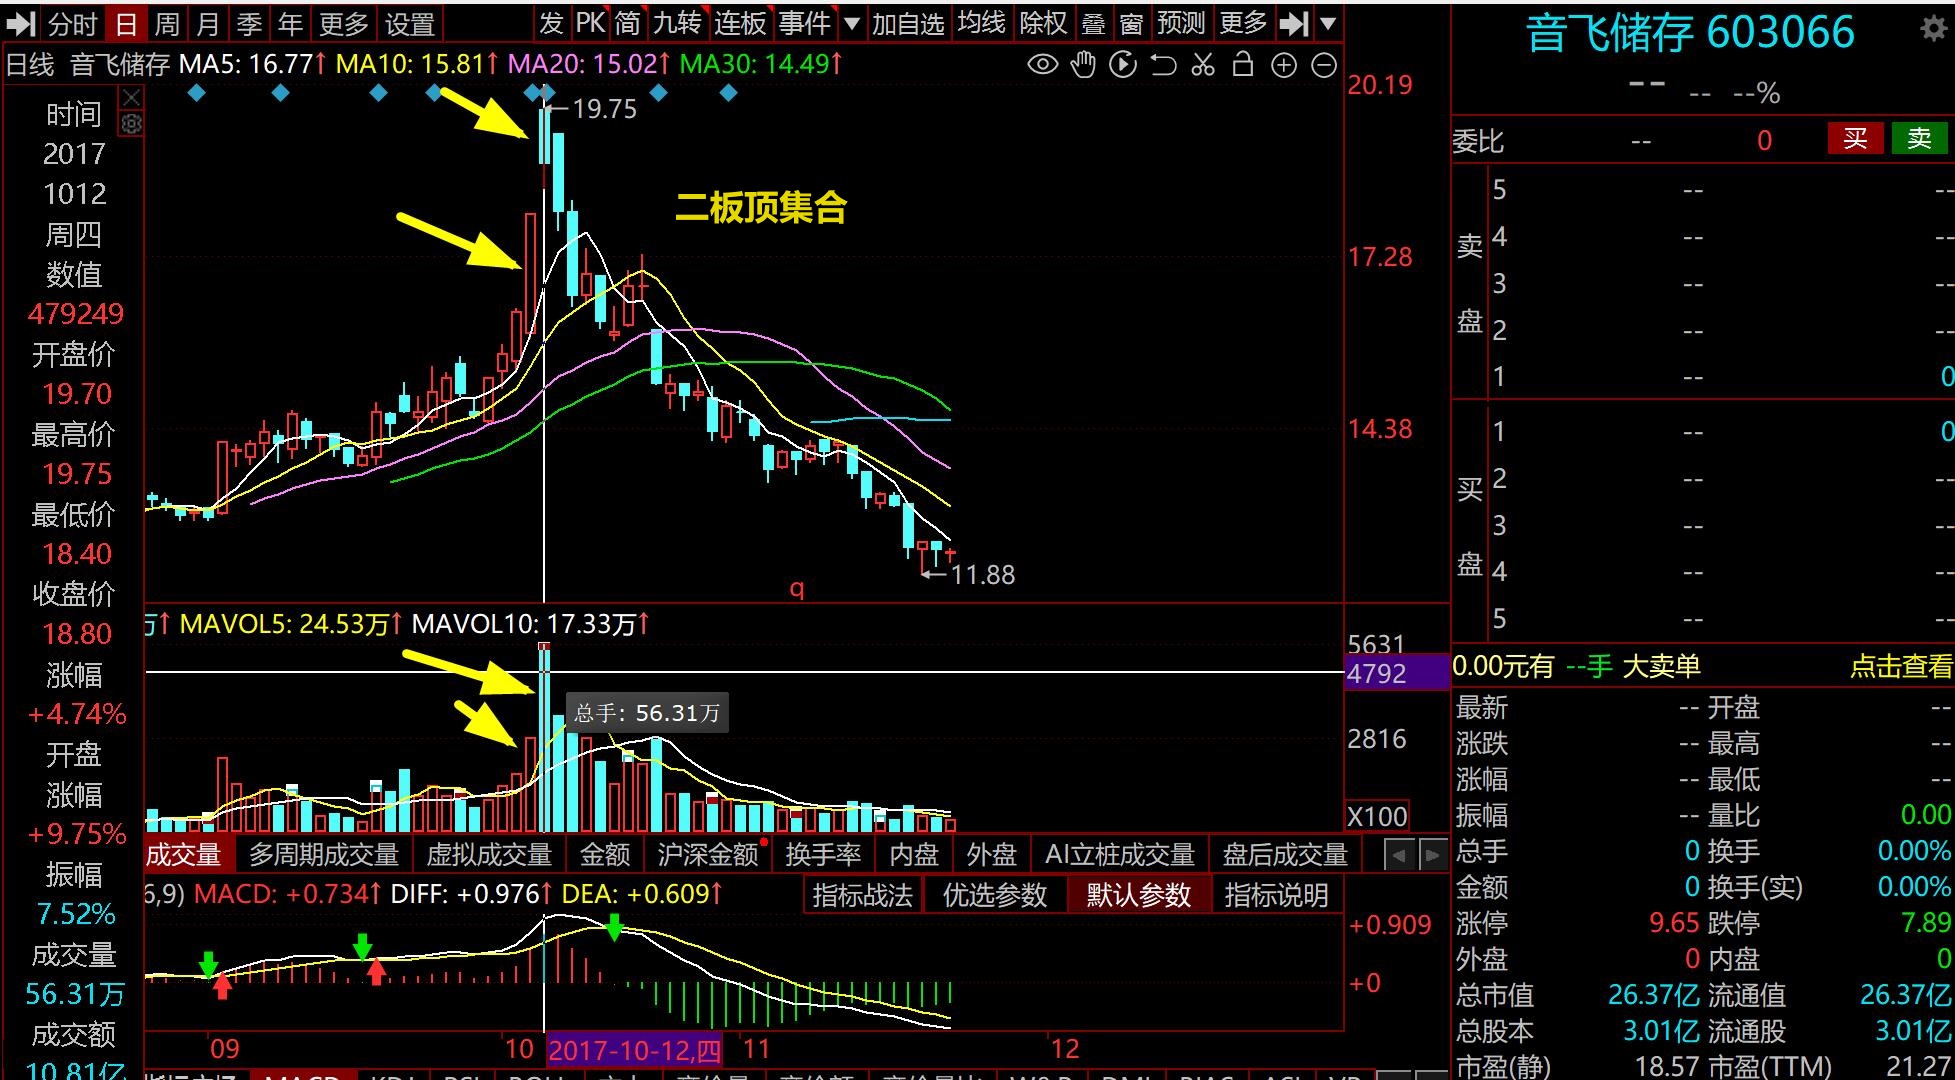Zoom in with the plus circle icon

1283,66
